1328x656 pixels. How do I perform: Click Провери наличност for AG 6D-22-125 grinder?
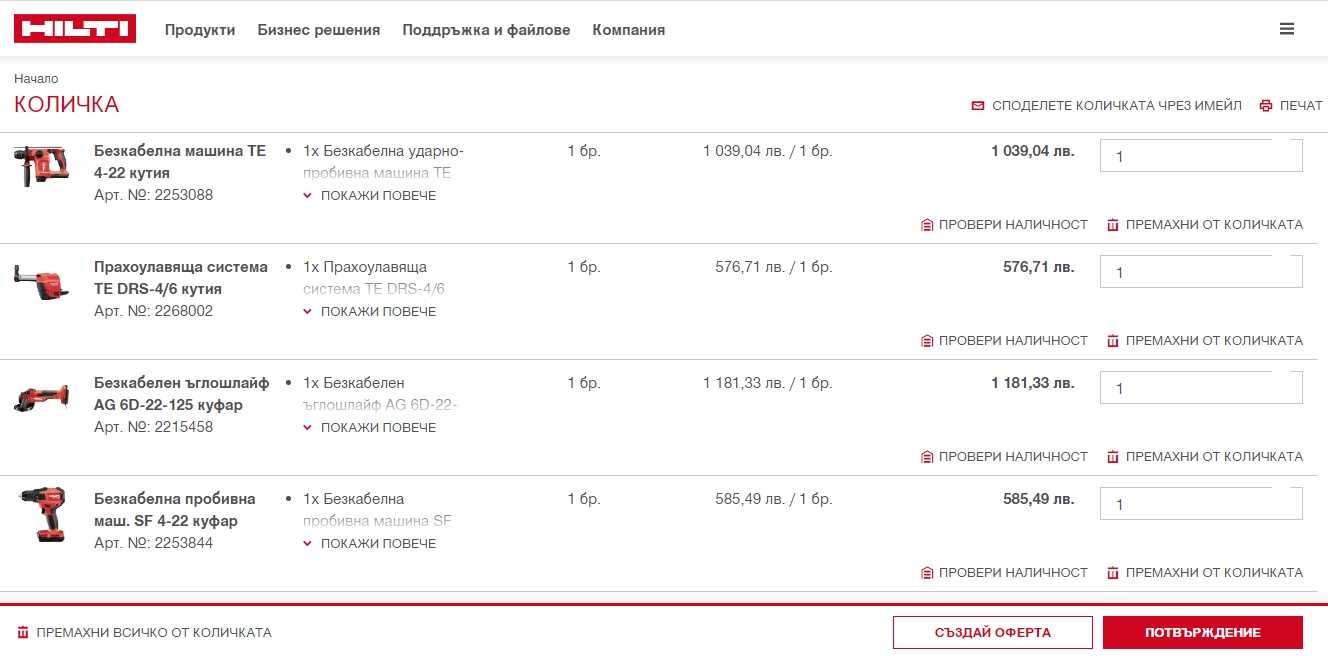click(x=1013, y=457)
